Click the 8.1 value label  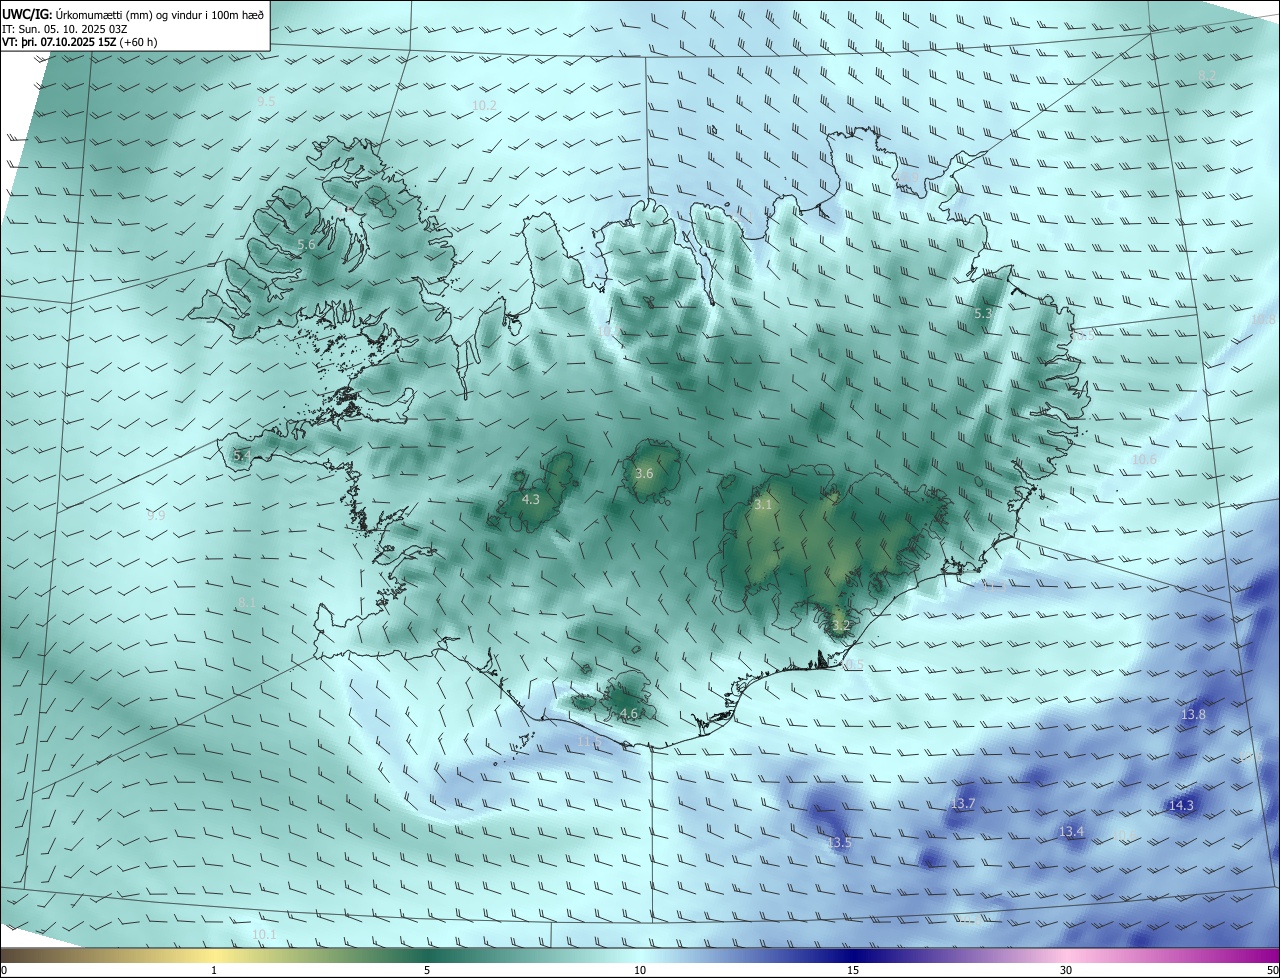[x=247, y=602]
